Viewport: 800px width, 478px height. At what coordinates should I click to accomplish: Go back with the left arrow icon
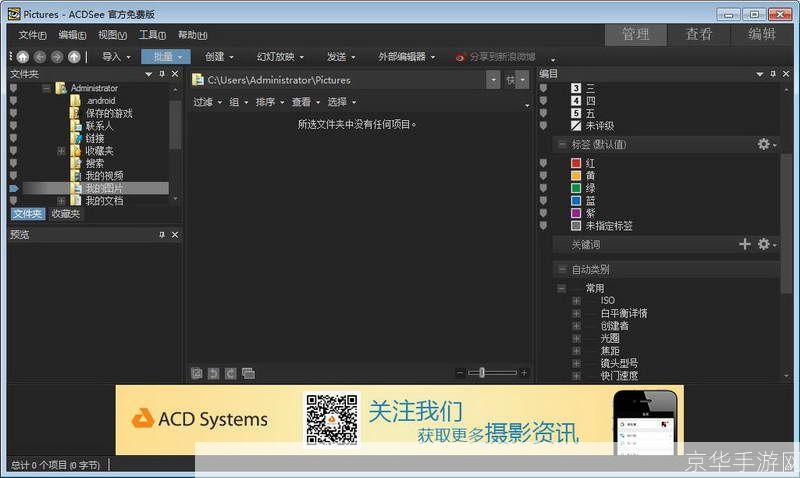click(x=40, y=57)
